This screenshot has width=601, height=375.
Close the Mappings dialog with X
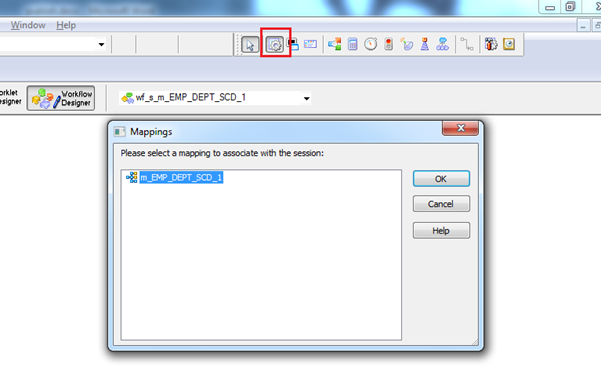[x=460, y=128]
